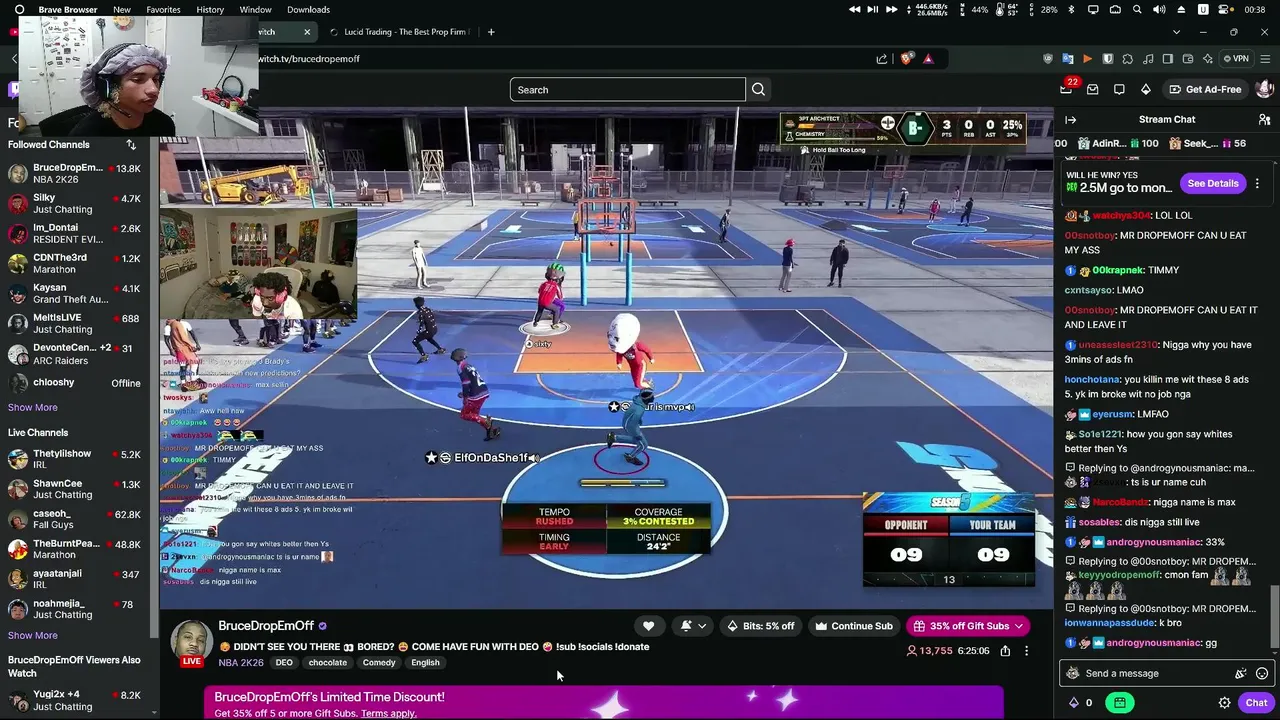Share the stream icon below video
The image size is (1280, 720).
[1005, 651]
